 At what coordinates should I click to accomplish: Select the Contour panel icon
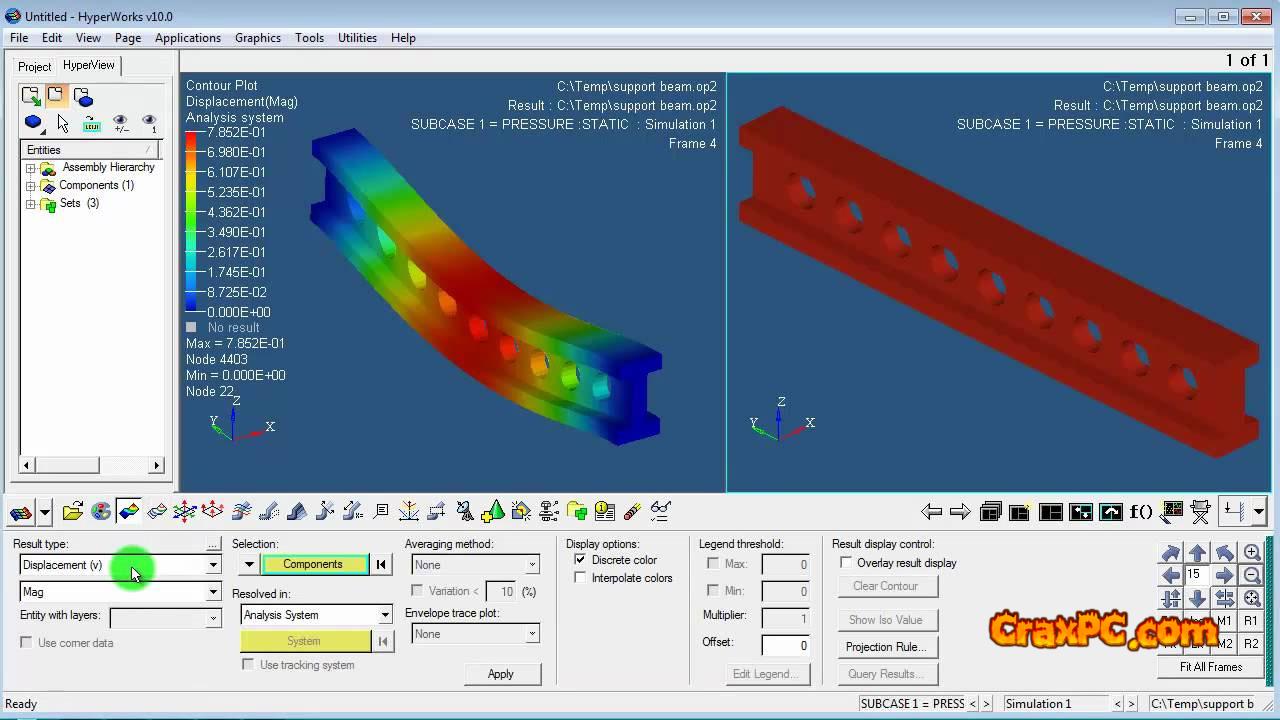[129, 512]
